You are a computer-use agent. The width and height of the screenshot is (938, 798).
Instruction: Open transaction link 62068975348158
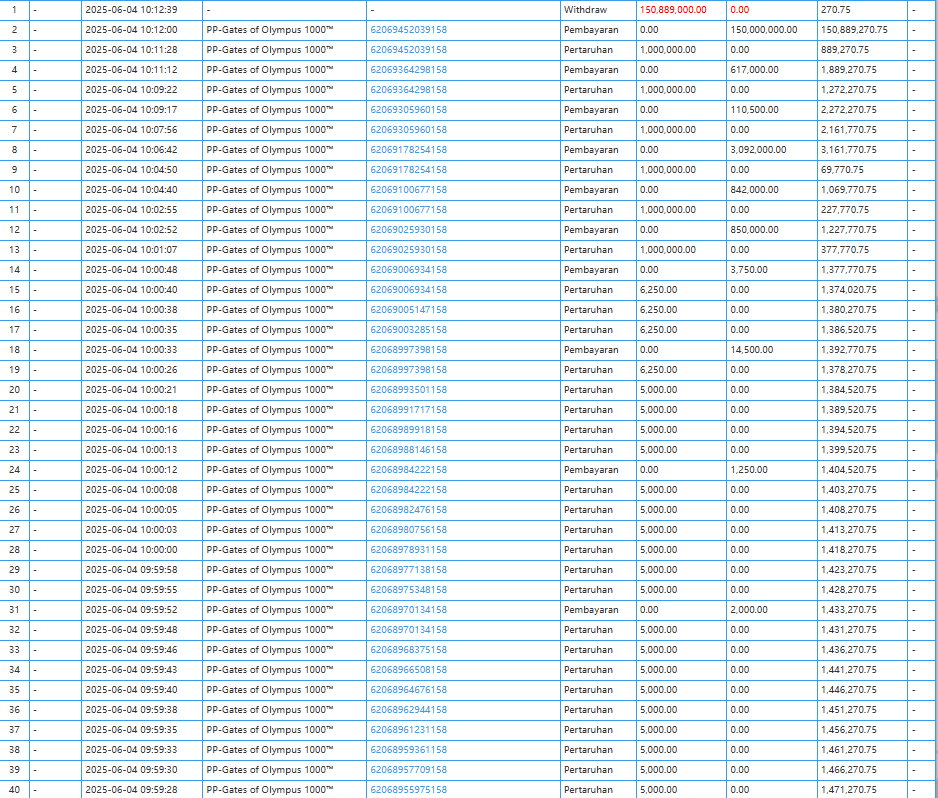pyautogui.click(x=409, y=590)
